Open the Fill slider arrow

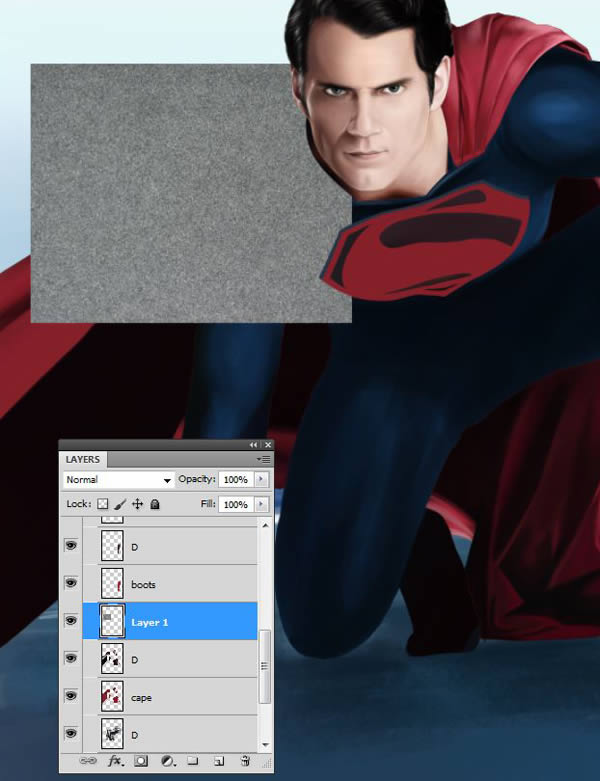pyautogui.click(x=261, y=504)
